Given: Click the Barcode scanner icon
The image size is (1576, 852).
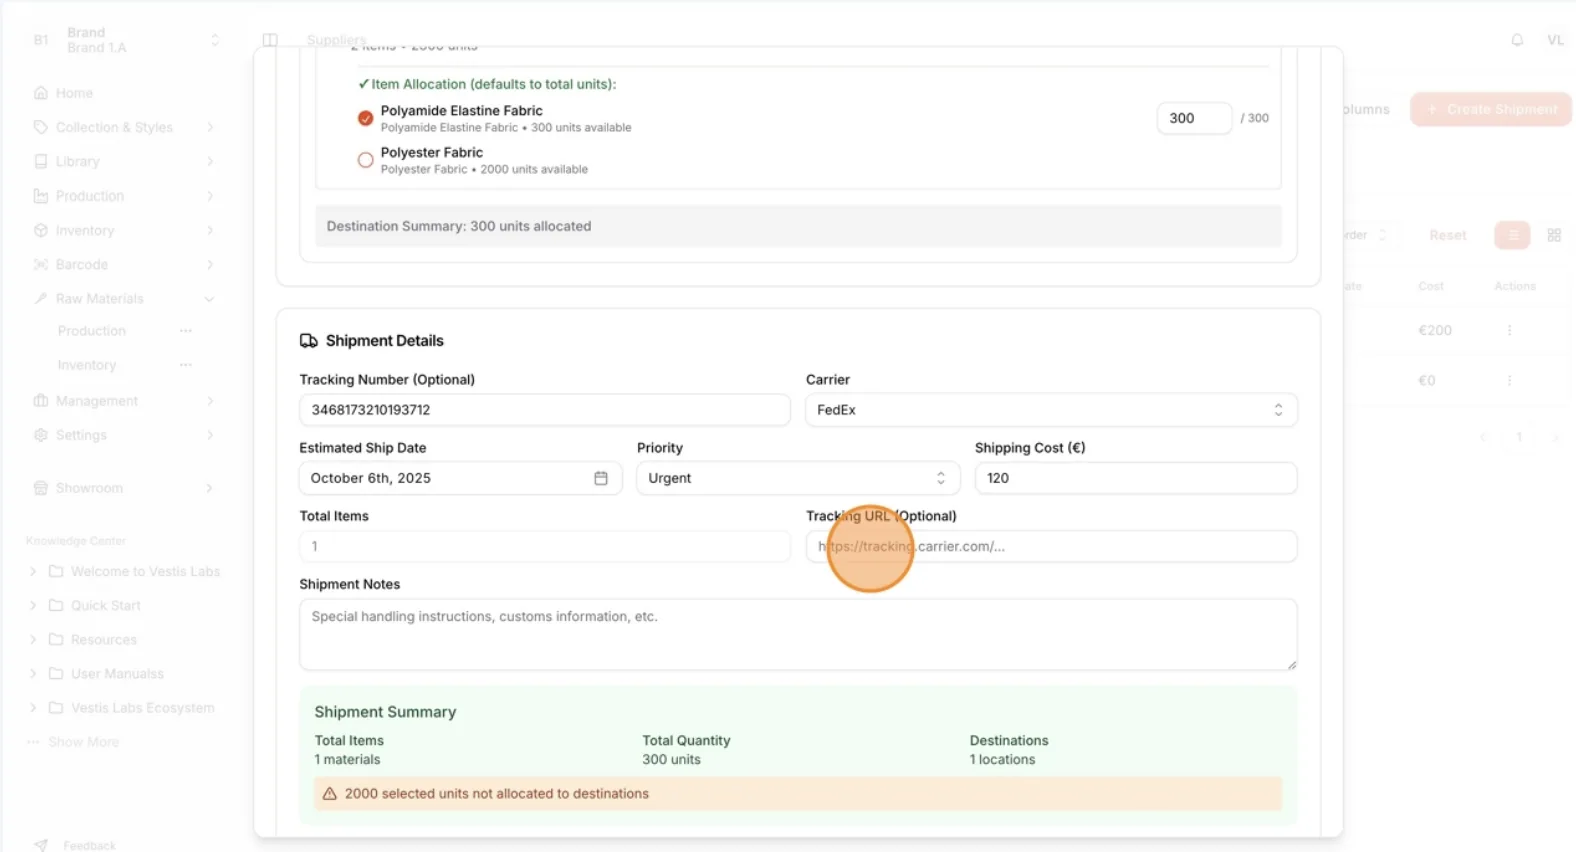Looking at the screenshot, I should (41, 264).
